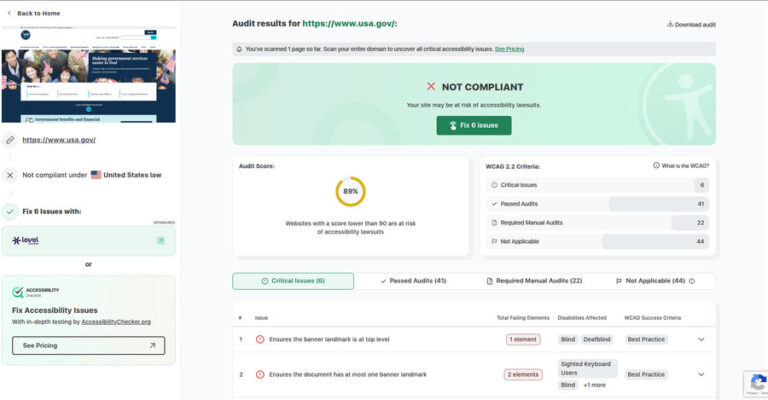Screen dimensions: 768x400
Task: Click the red alert icon on issue 1
Action: click(x=260, y=339)
